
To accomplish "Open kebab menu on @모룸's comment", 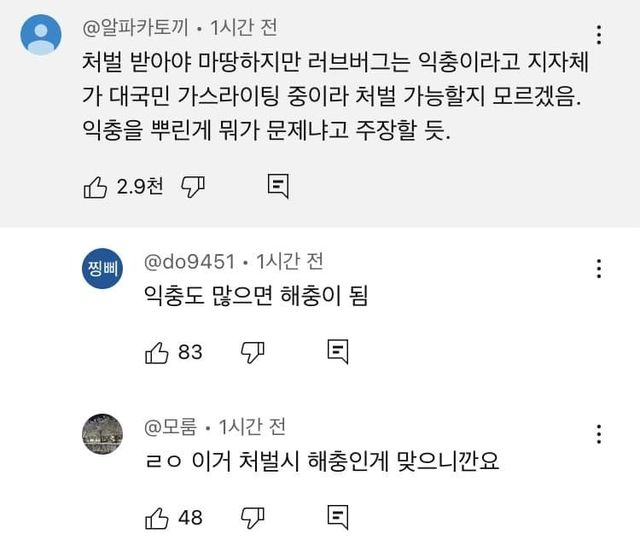I will [x=599, y=436].
